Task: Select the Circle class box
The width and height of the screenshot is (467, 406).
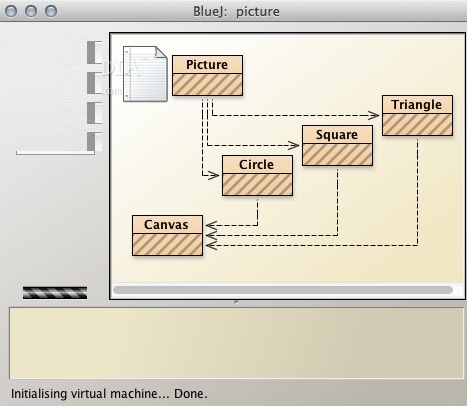Action: click(x=257, y=176)
